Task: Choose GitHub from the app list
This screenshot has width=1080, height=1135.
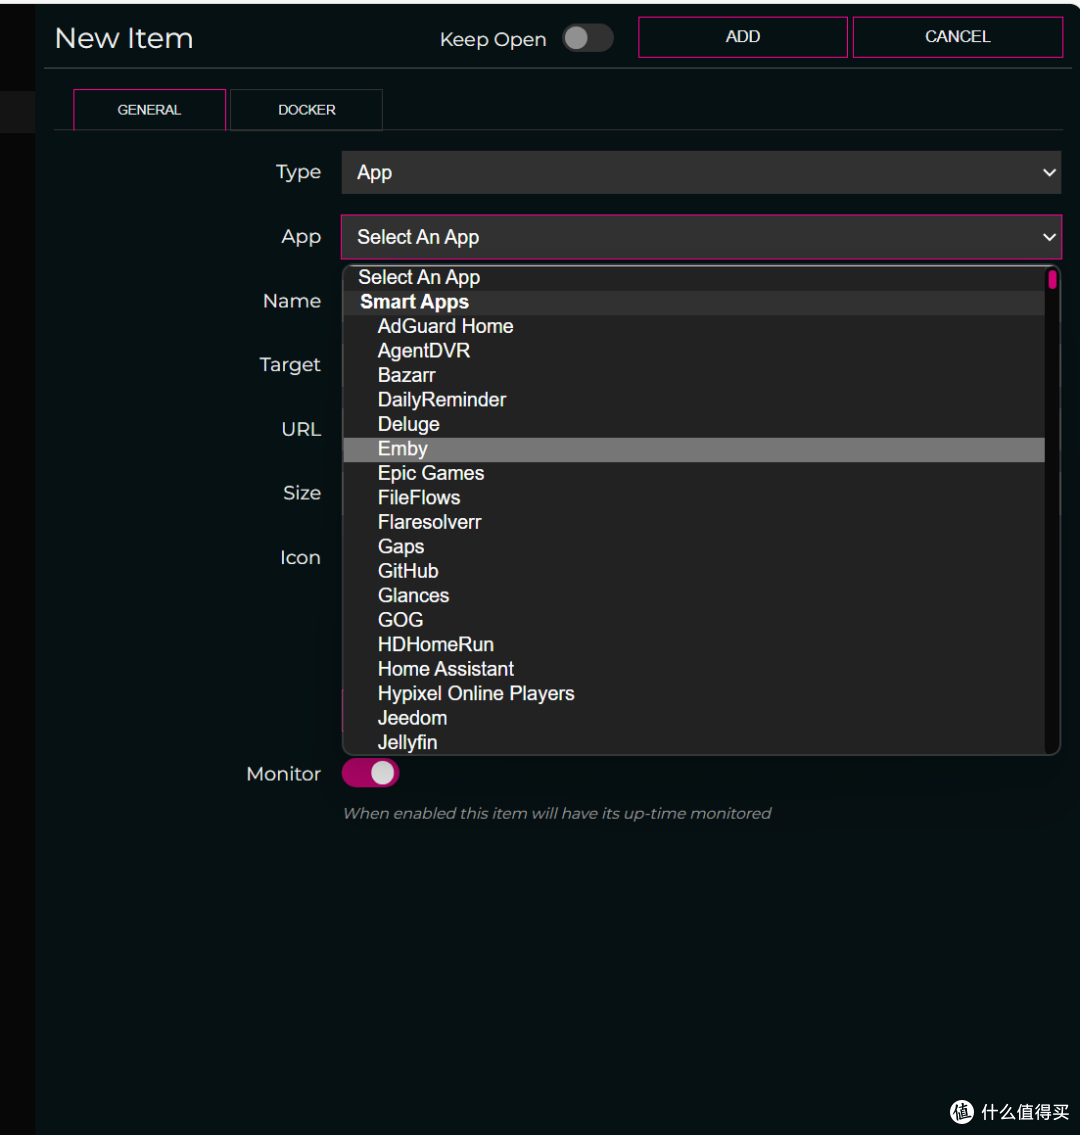Action: tap(408, 571)
